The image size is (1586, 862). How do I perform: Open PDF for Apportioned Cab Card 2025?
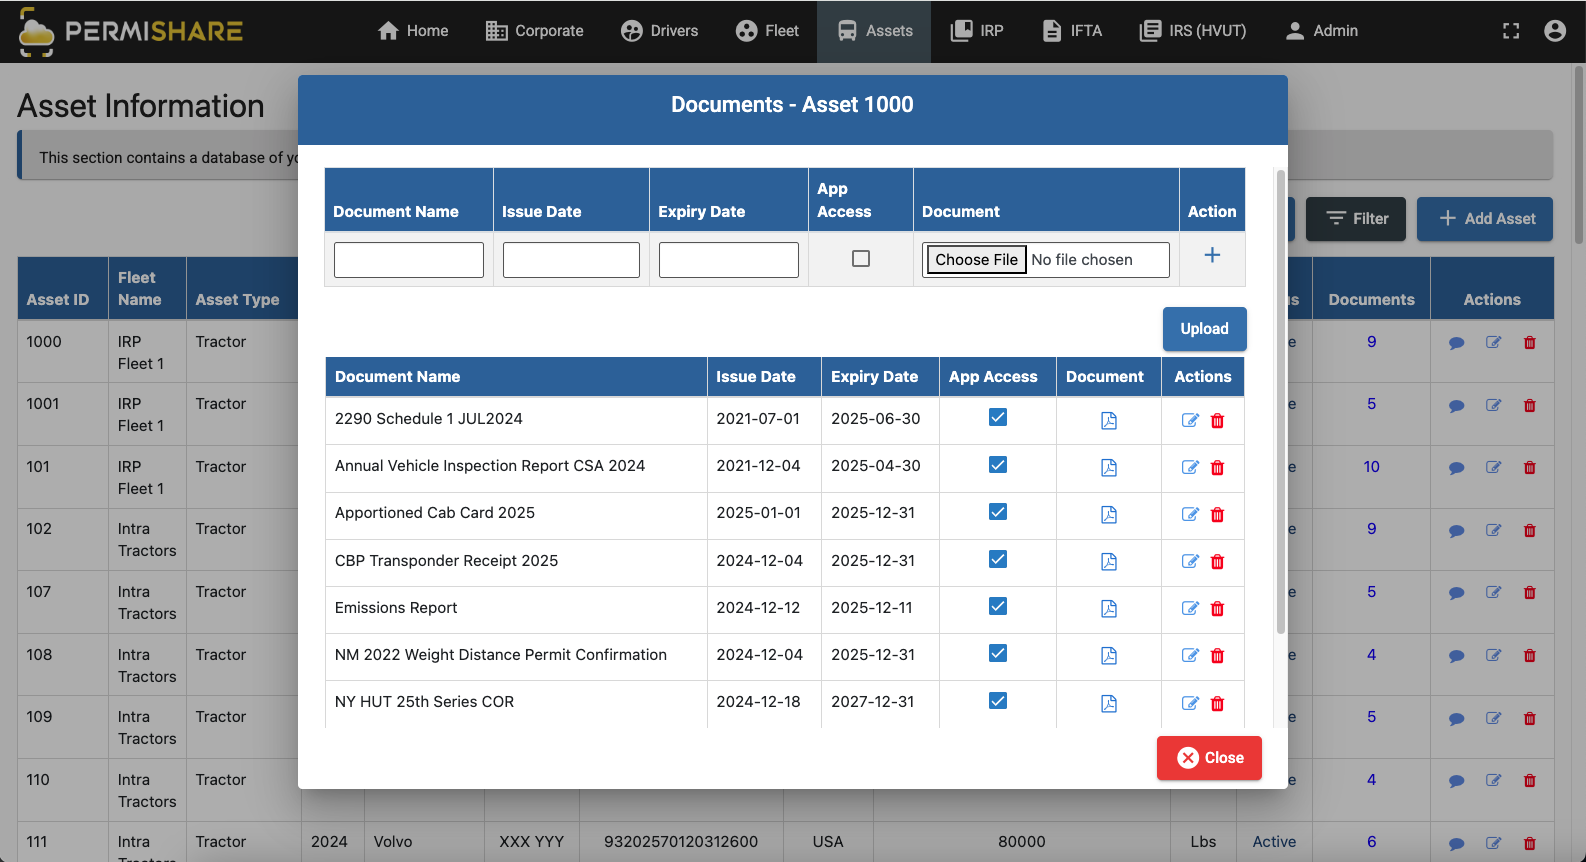click(1108, 515)
